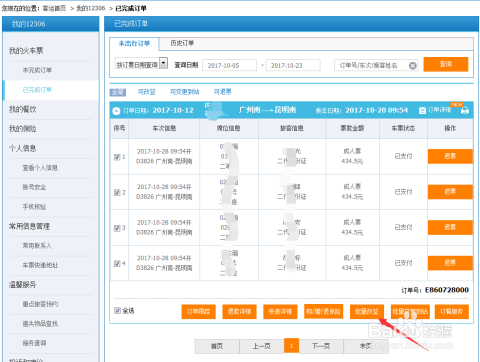This screenshot has width=480, height=362.
Task: Click 退票 button for ticket row 3
Action: tap(450, 227)
